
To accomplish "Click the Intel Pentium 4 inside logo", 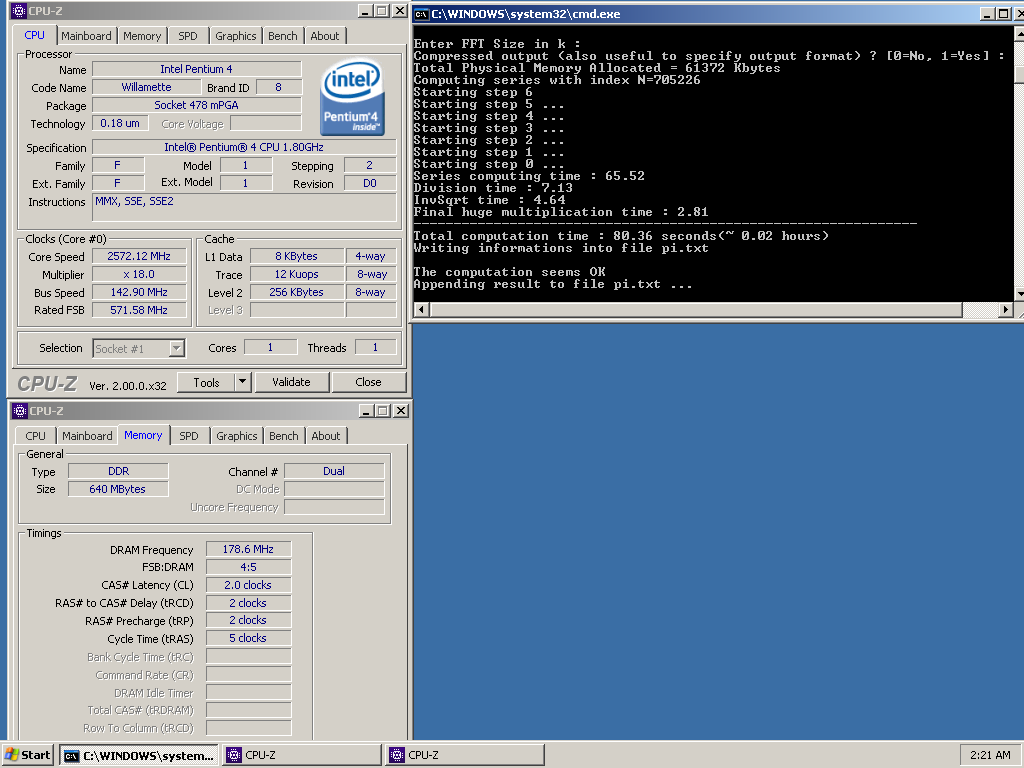I will point(353,97).
